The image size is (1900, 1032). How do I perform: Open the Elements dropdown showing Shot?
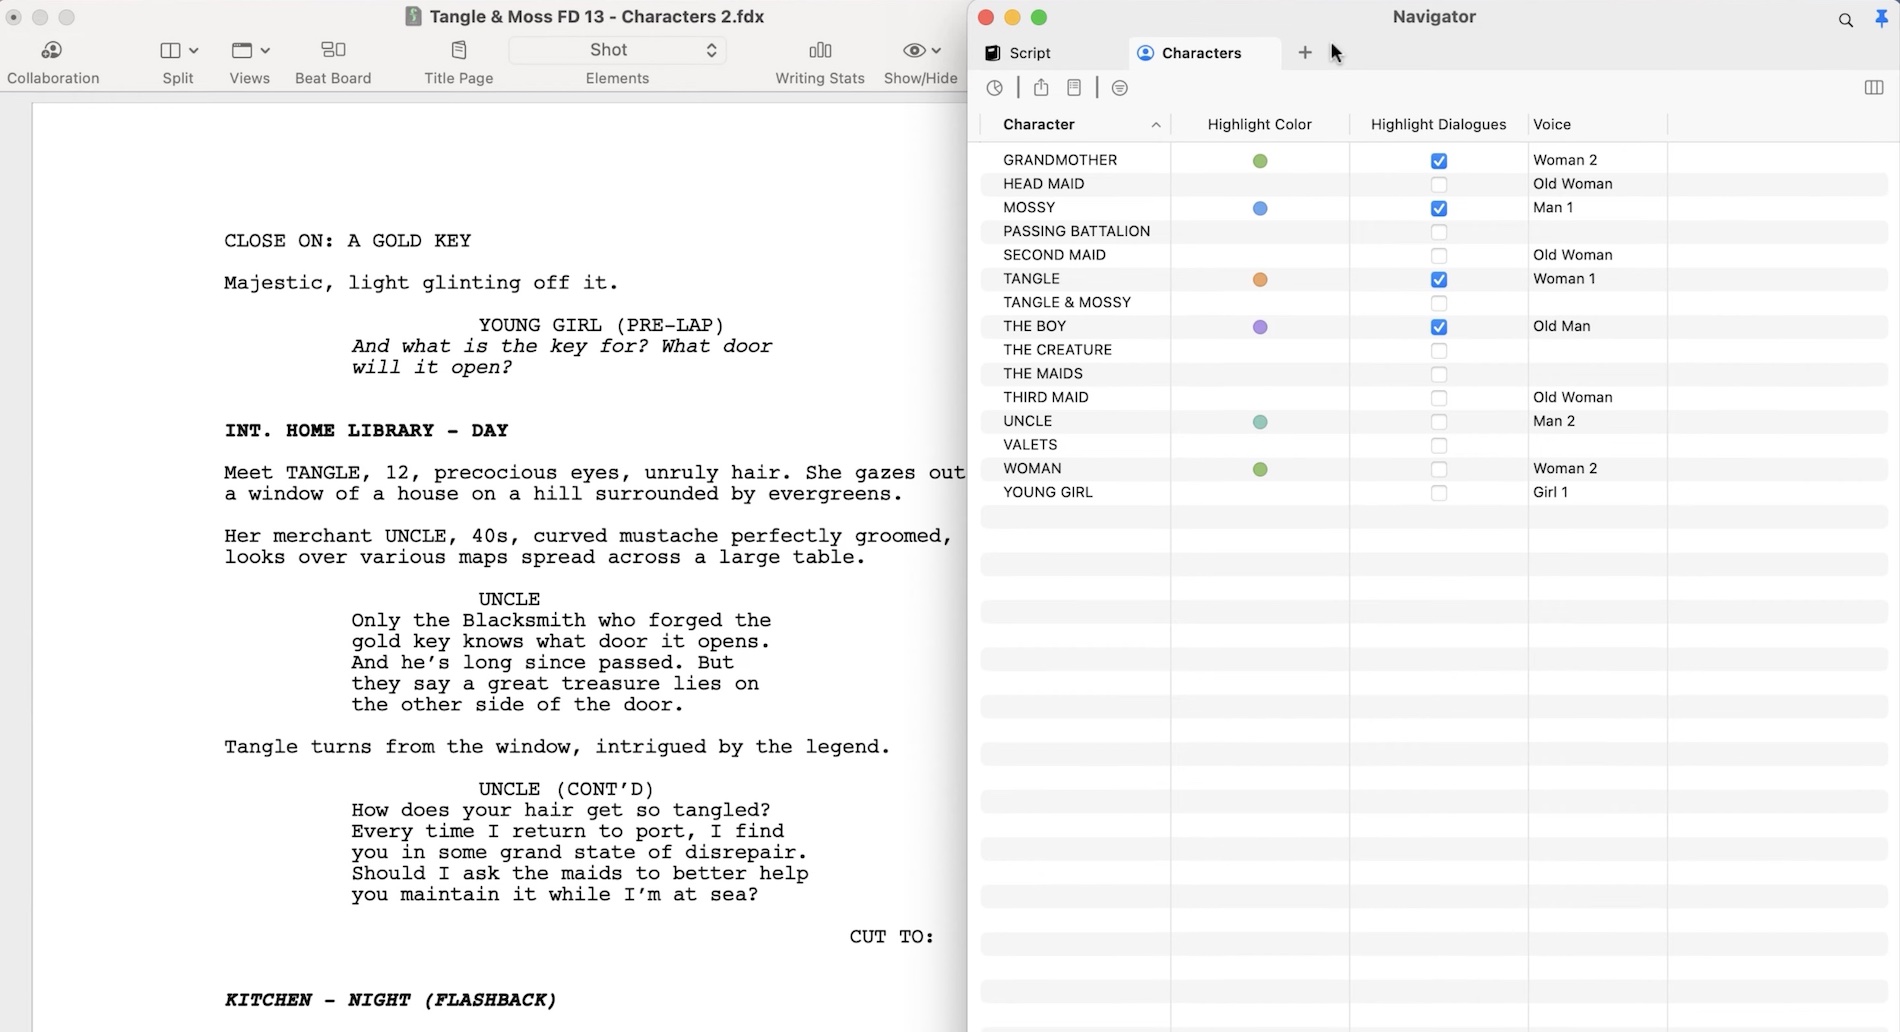[x=617, y=50]
